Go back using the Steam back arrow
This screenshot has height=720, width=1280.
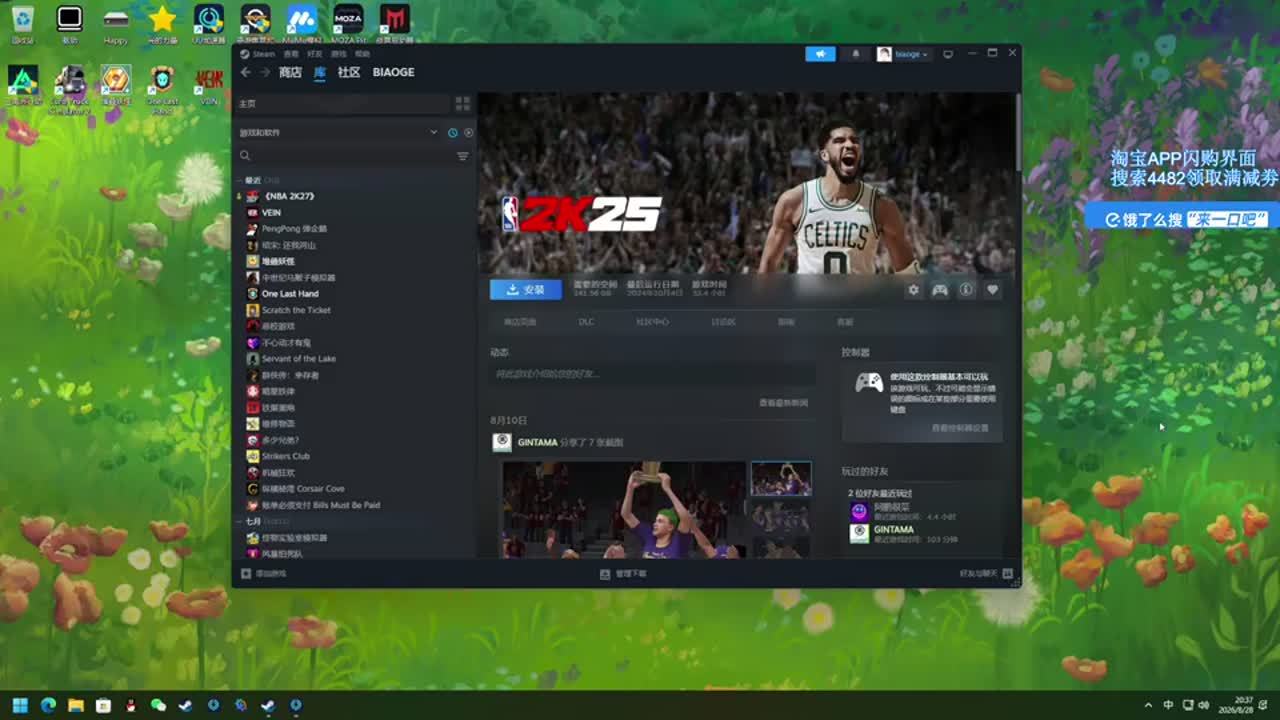tap(246, 72)
